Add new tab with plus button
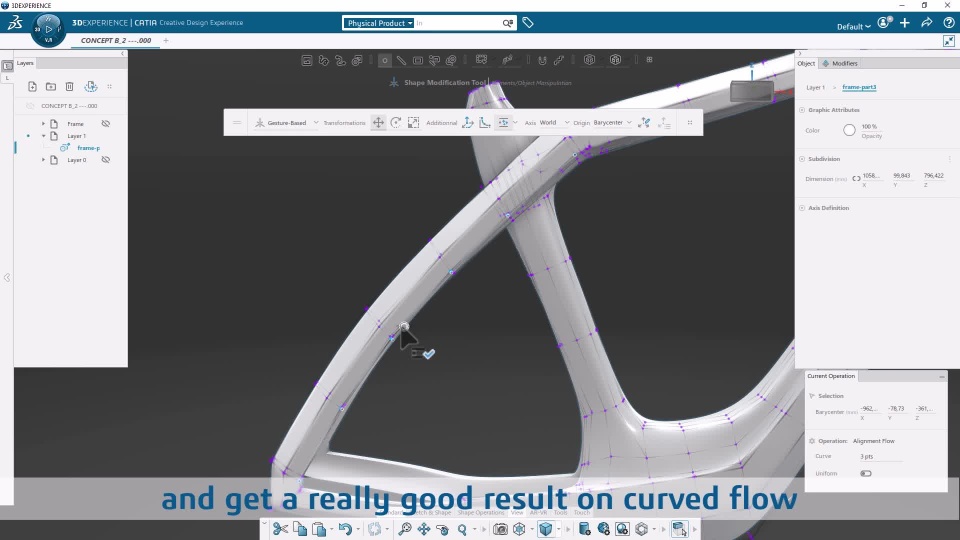The image size is (960, 540). pos(166,40)
